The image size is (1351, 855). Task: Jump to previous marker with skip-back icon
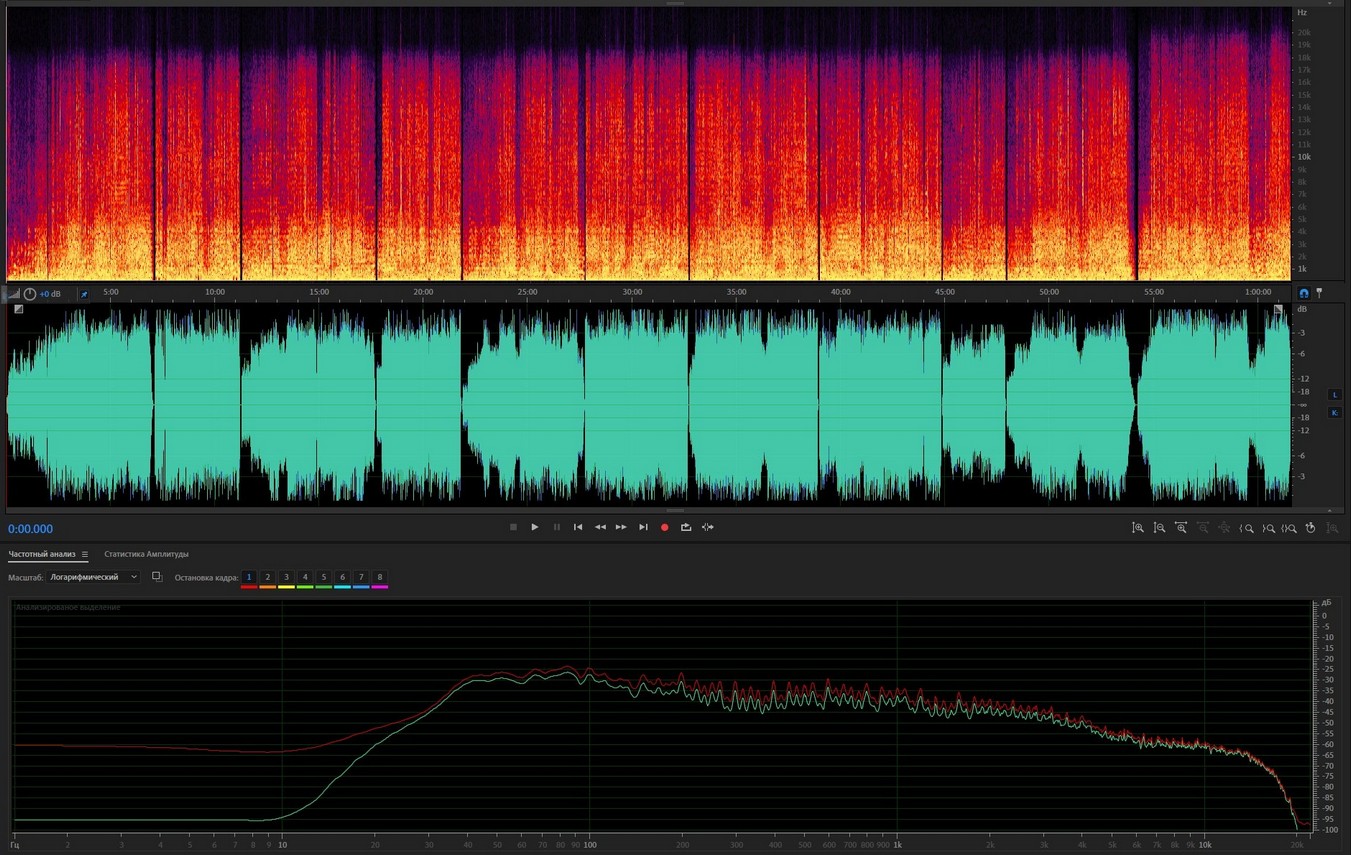(x=578, y=527)
